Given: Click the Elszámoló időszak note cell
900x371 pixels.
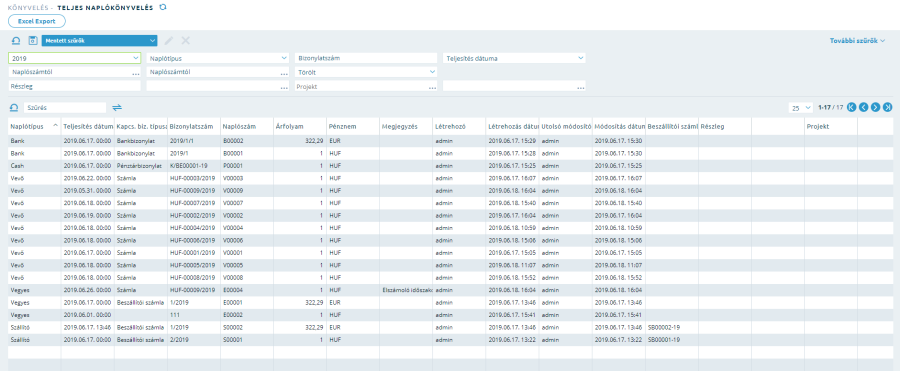Looking at the screenshot, I should pyautogui.click(x=405, y=290).
